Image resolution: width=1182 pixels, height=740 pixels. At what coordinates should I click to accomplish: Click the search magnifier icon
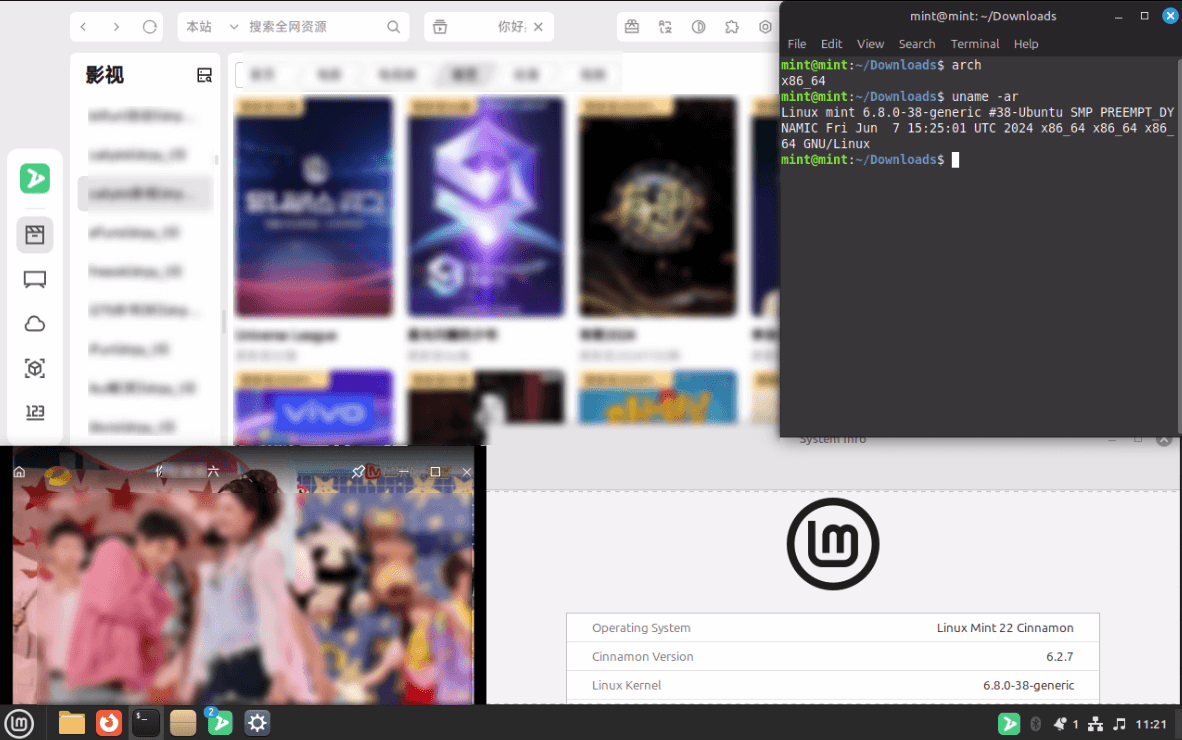(x=393, y=27)
